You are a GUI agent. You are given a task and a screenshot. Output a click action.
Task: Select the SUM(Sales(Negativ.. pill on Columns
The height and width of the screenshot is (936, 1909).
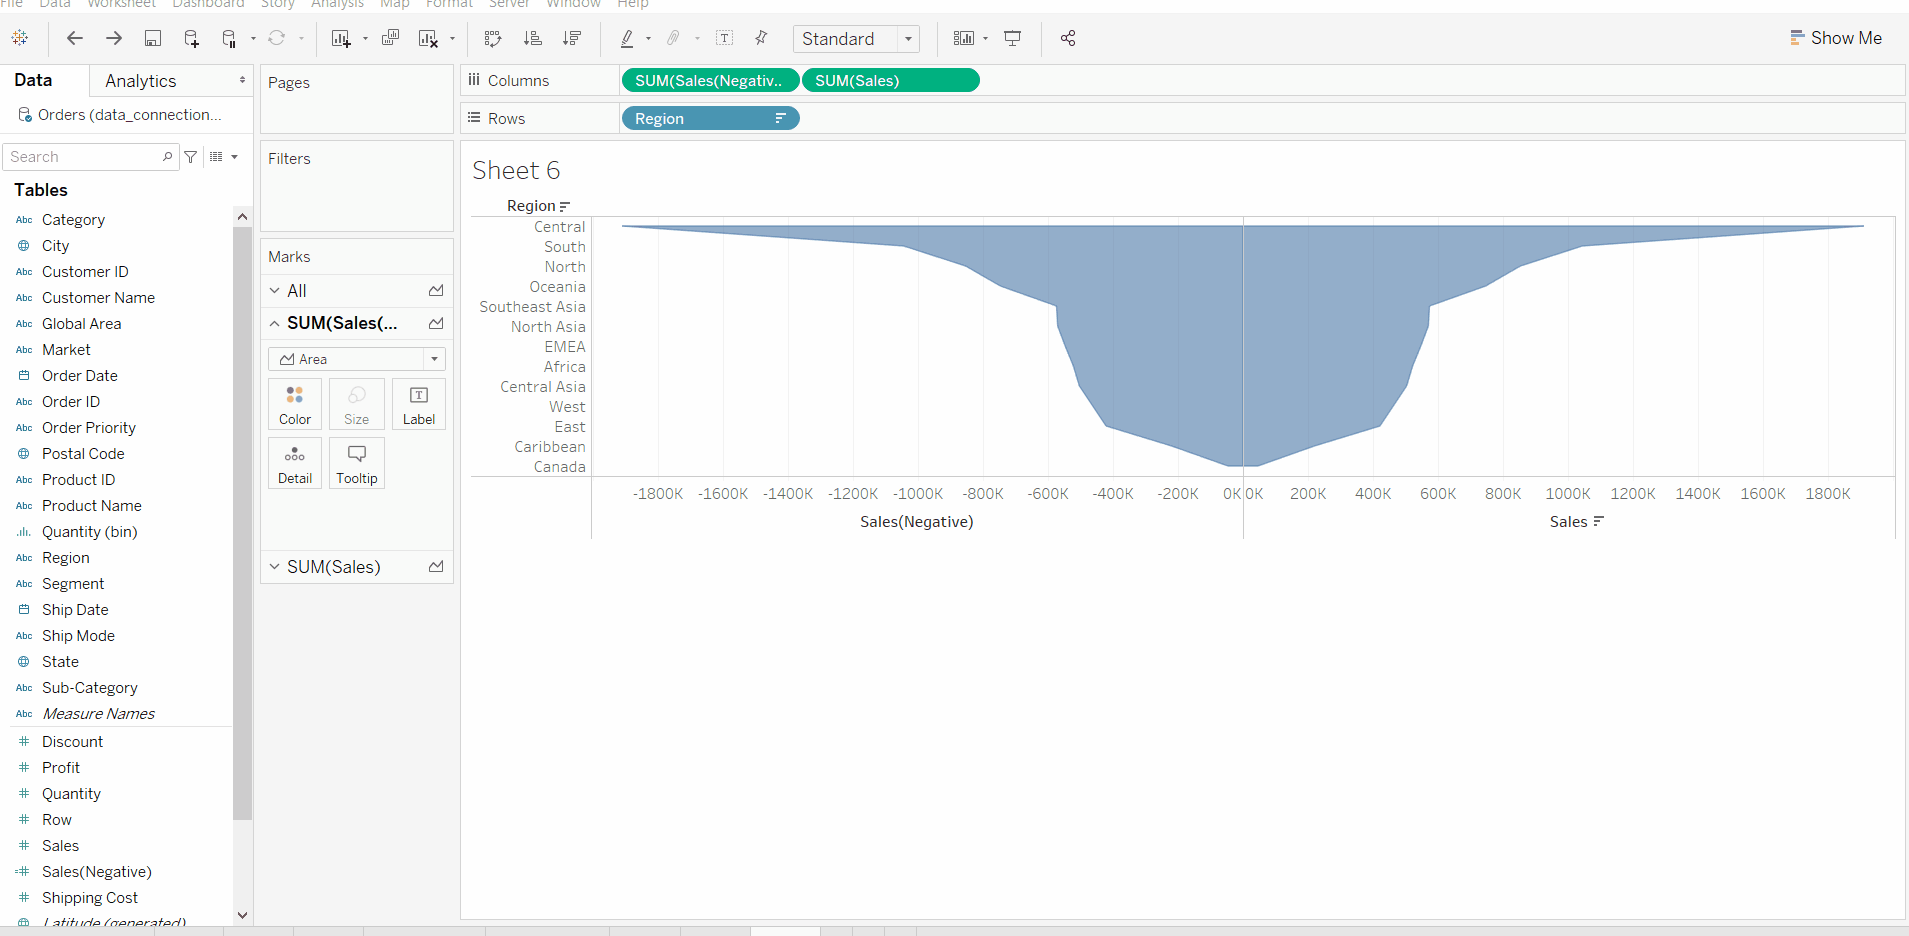(x=710, y=80)
